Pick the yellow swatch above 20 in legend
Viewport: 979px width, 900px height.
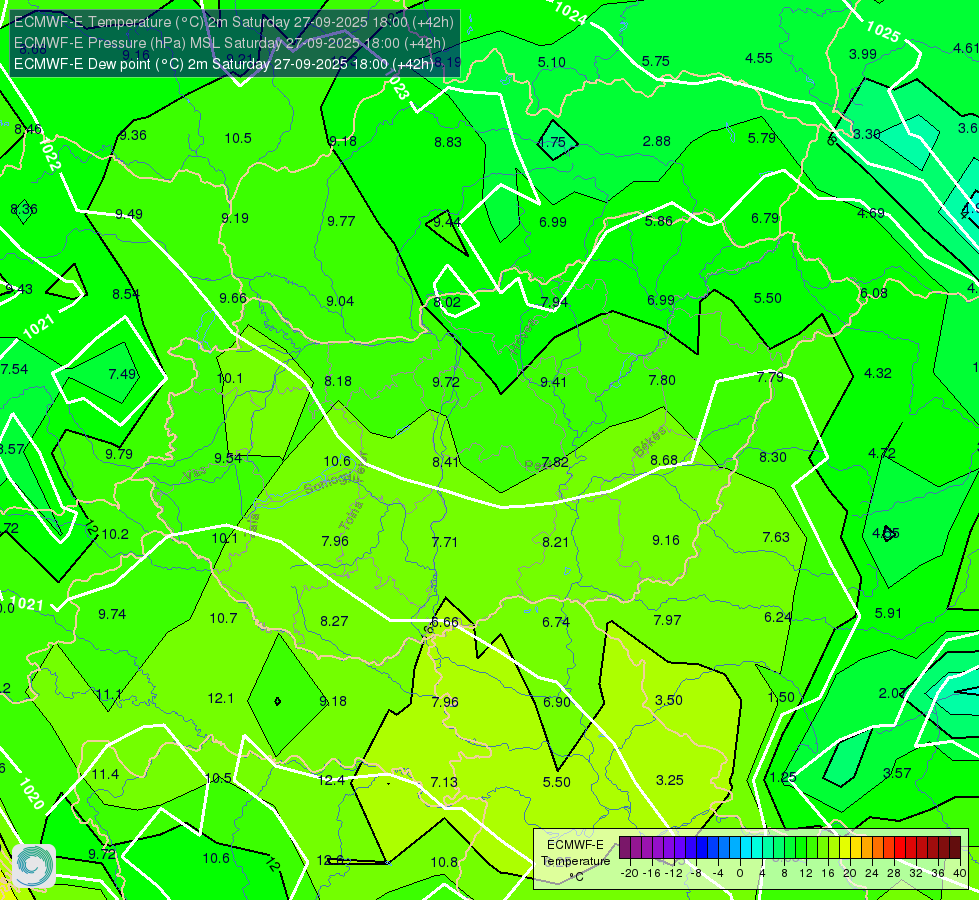click(845, 848)
